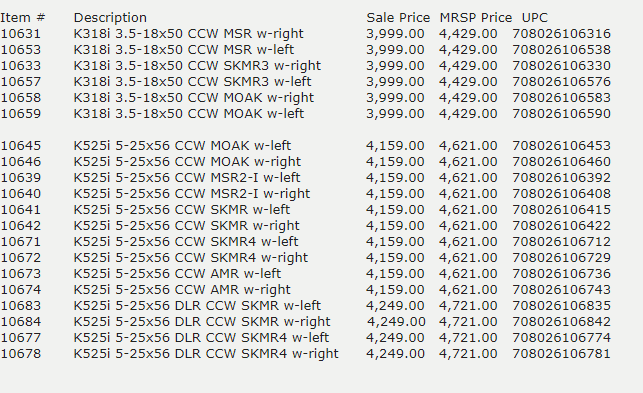Click K525i SKMR4 w-left description

[x=186, y=242]
